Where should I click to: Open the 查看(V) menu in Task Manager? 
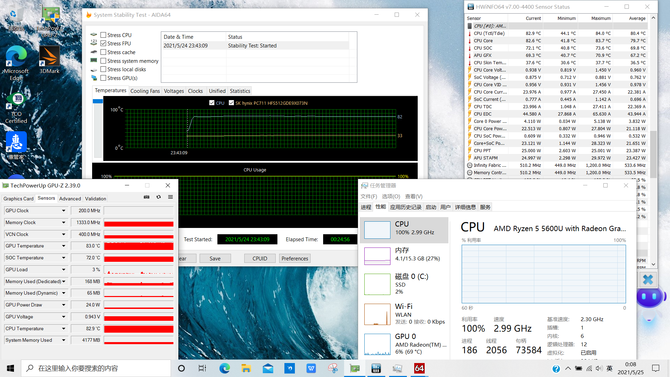(x=414, y=197)
